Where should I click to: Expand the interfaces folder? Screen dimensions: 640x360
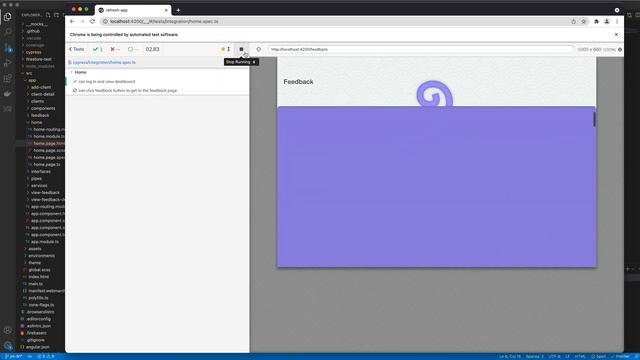tap(41, 171)
